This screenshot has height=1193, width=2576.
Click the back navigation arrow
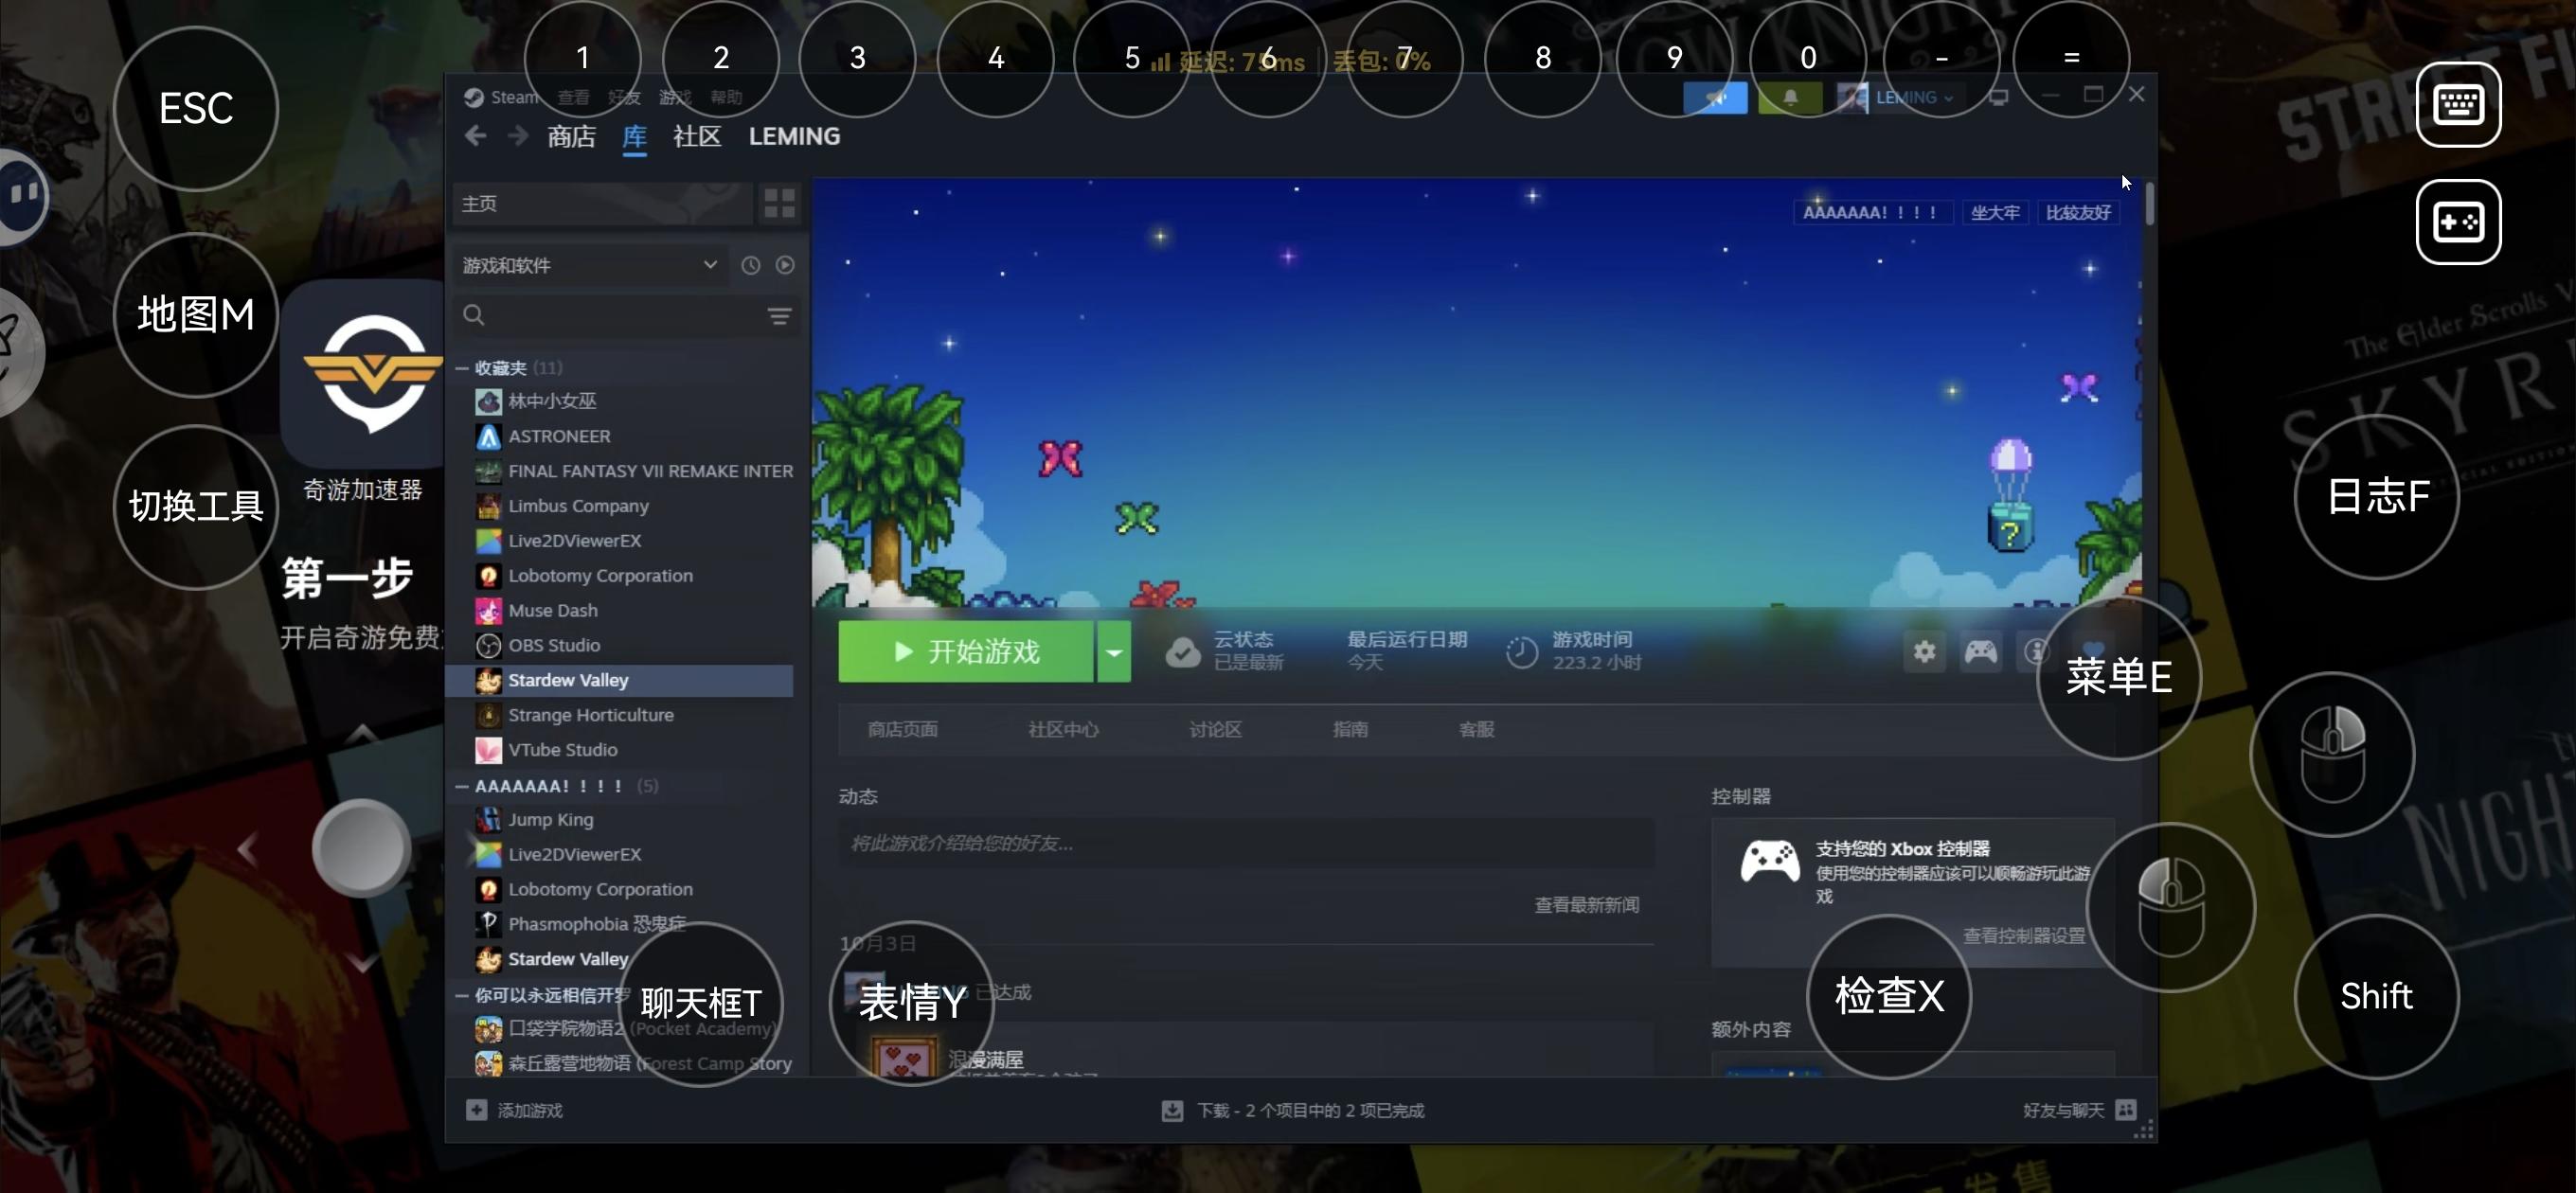coord(475,136)
